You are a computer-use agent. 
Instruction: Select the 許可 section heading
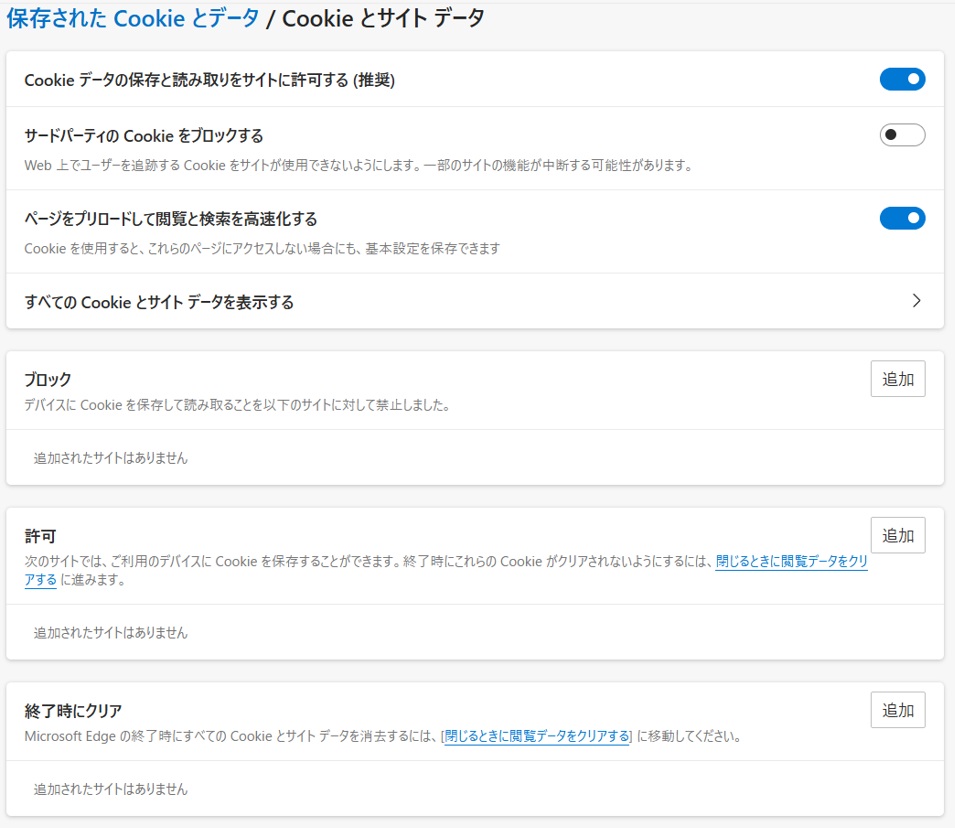click(x=40, y=536)
